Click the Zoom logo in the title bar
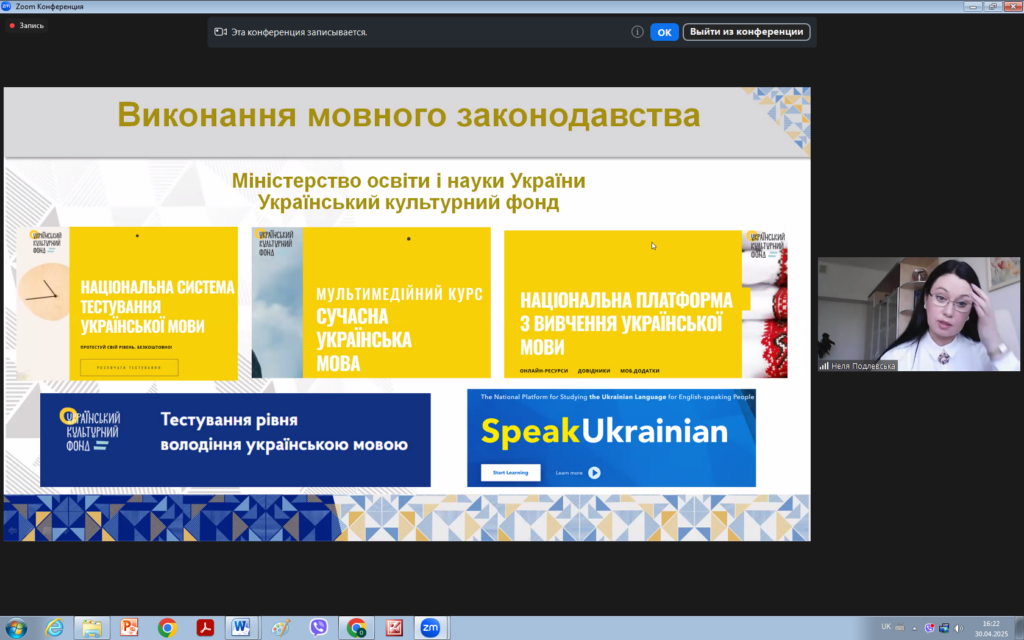The image size is (1024, 640). click(x=7, y=6)
